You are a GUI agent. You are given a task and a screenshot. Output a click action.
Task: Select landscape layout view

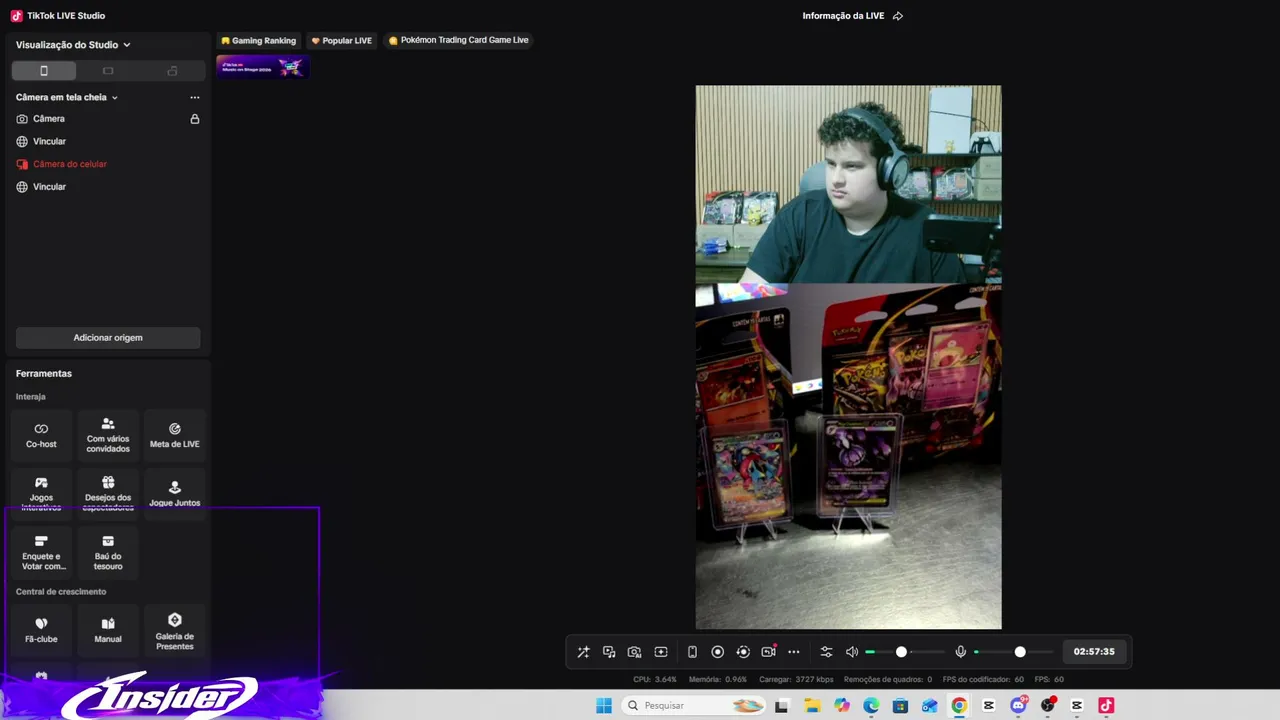(x=108, y=71)
